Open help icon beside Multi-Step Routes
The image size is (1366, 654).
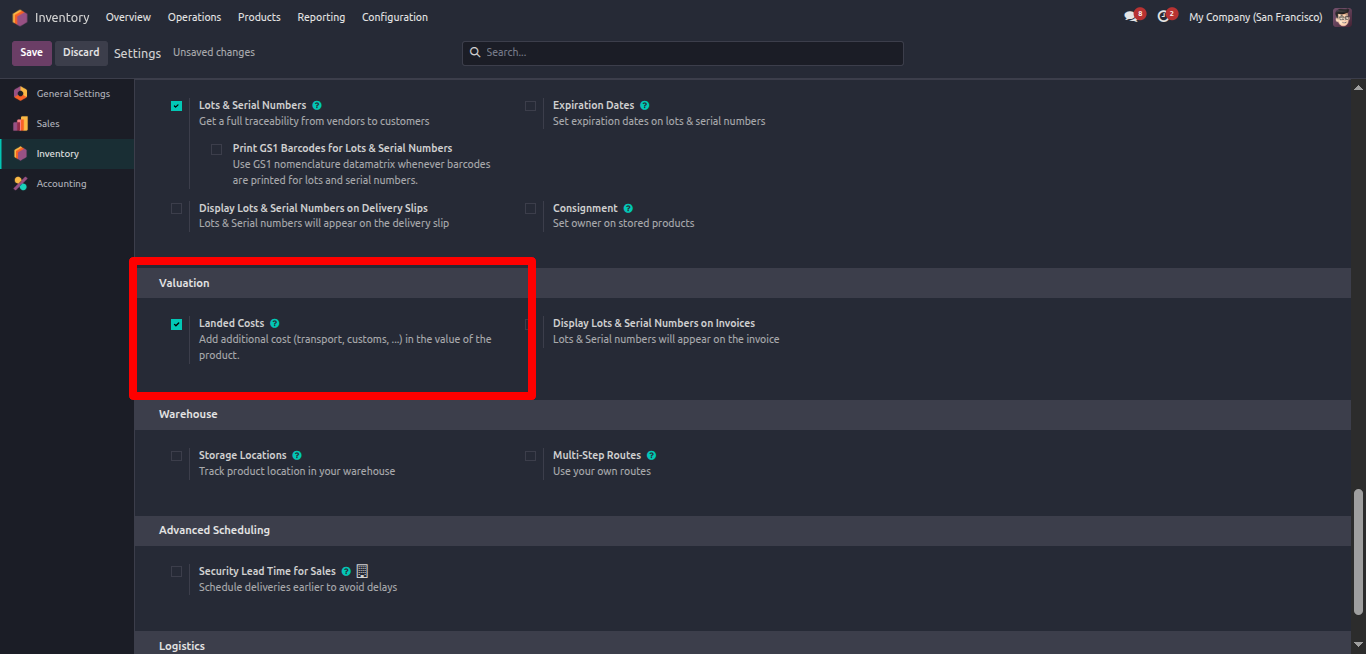(x=651, y=455)
